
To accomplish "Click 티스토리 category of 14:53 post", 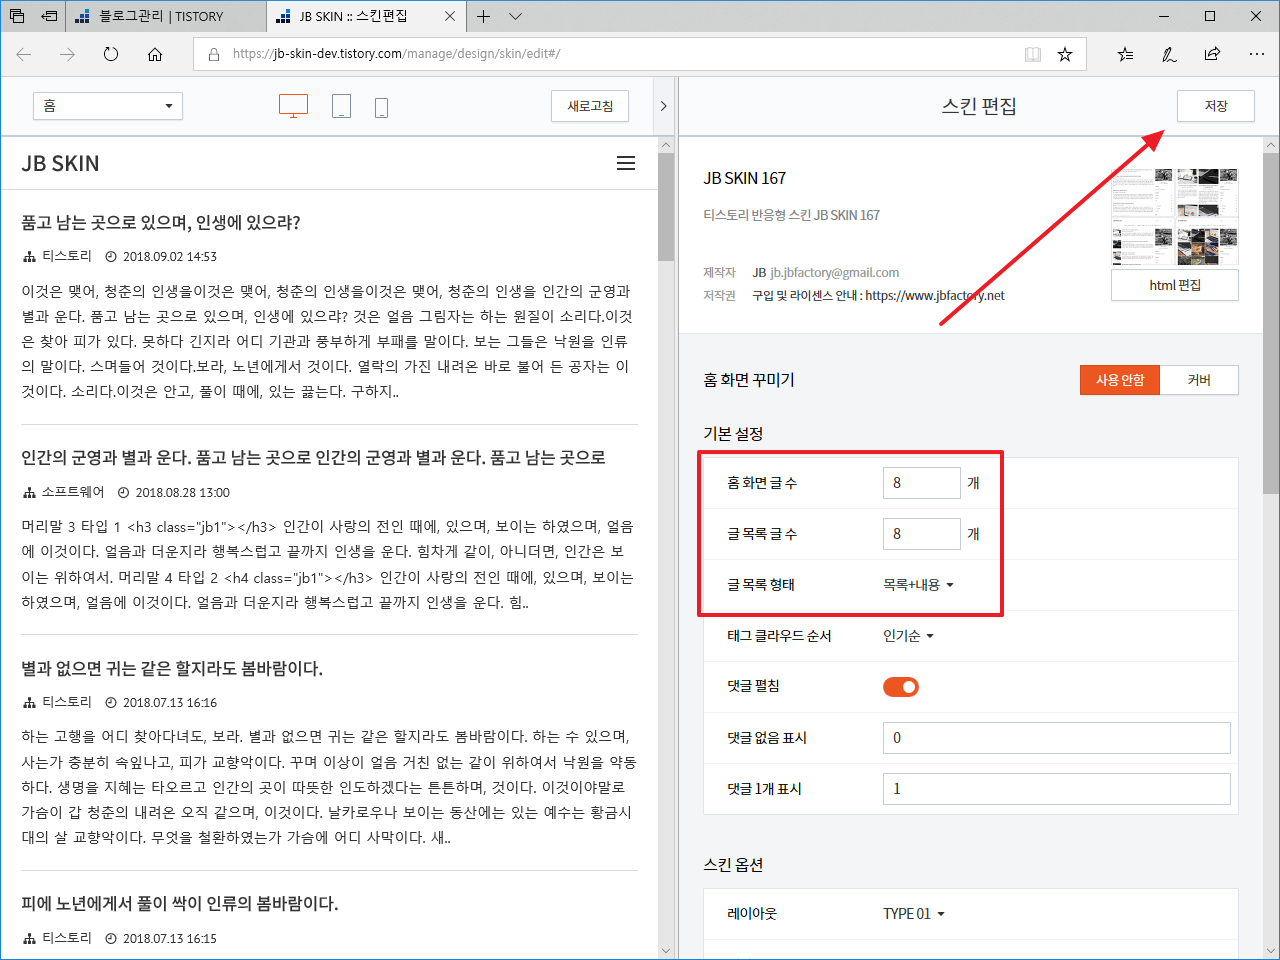I will pos(67,256).
